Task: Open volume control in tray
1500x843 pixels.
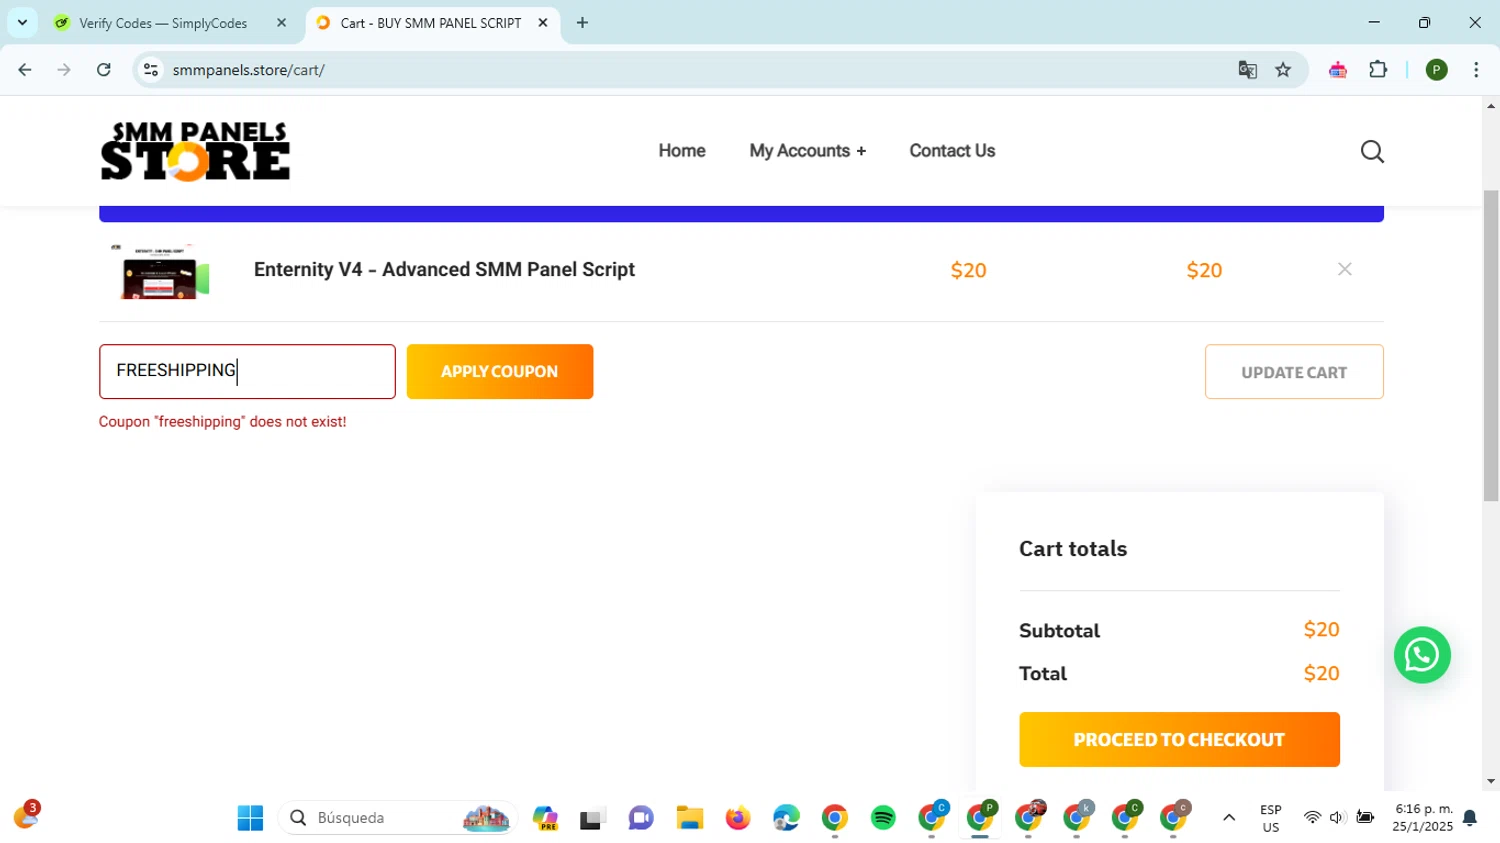Action: tap(1337, 818)
